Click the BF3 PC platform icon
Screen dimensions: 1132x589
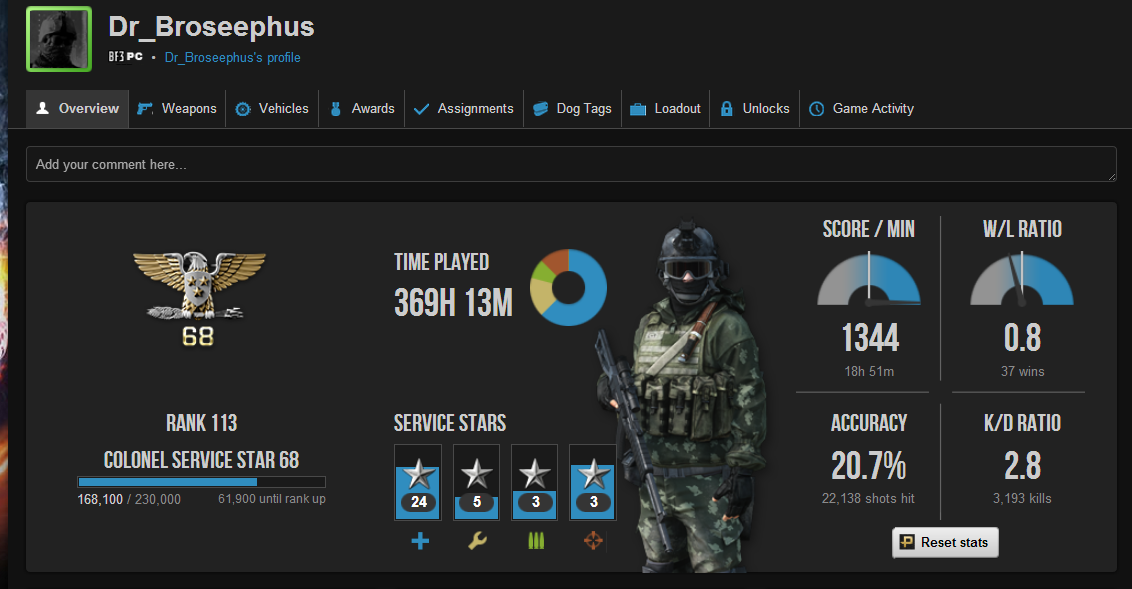pyautogui.click(x=126, y=56)
